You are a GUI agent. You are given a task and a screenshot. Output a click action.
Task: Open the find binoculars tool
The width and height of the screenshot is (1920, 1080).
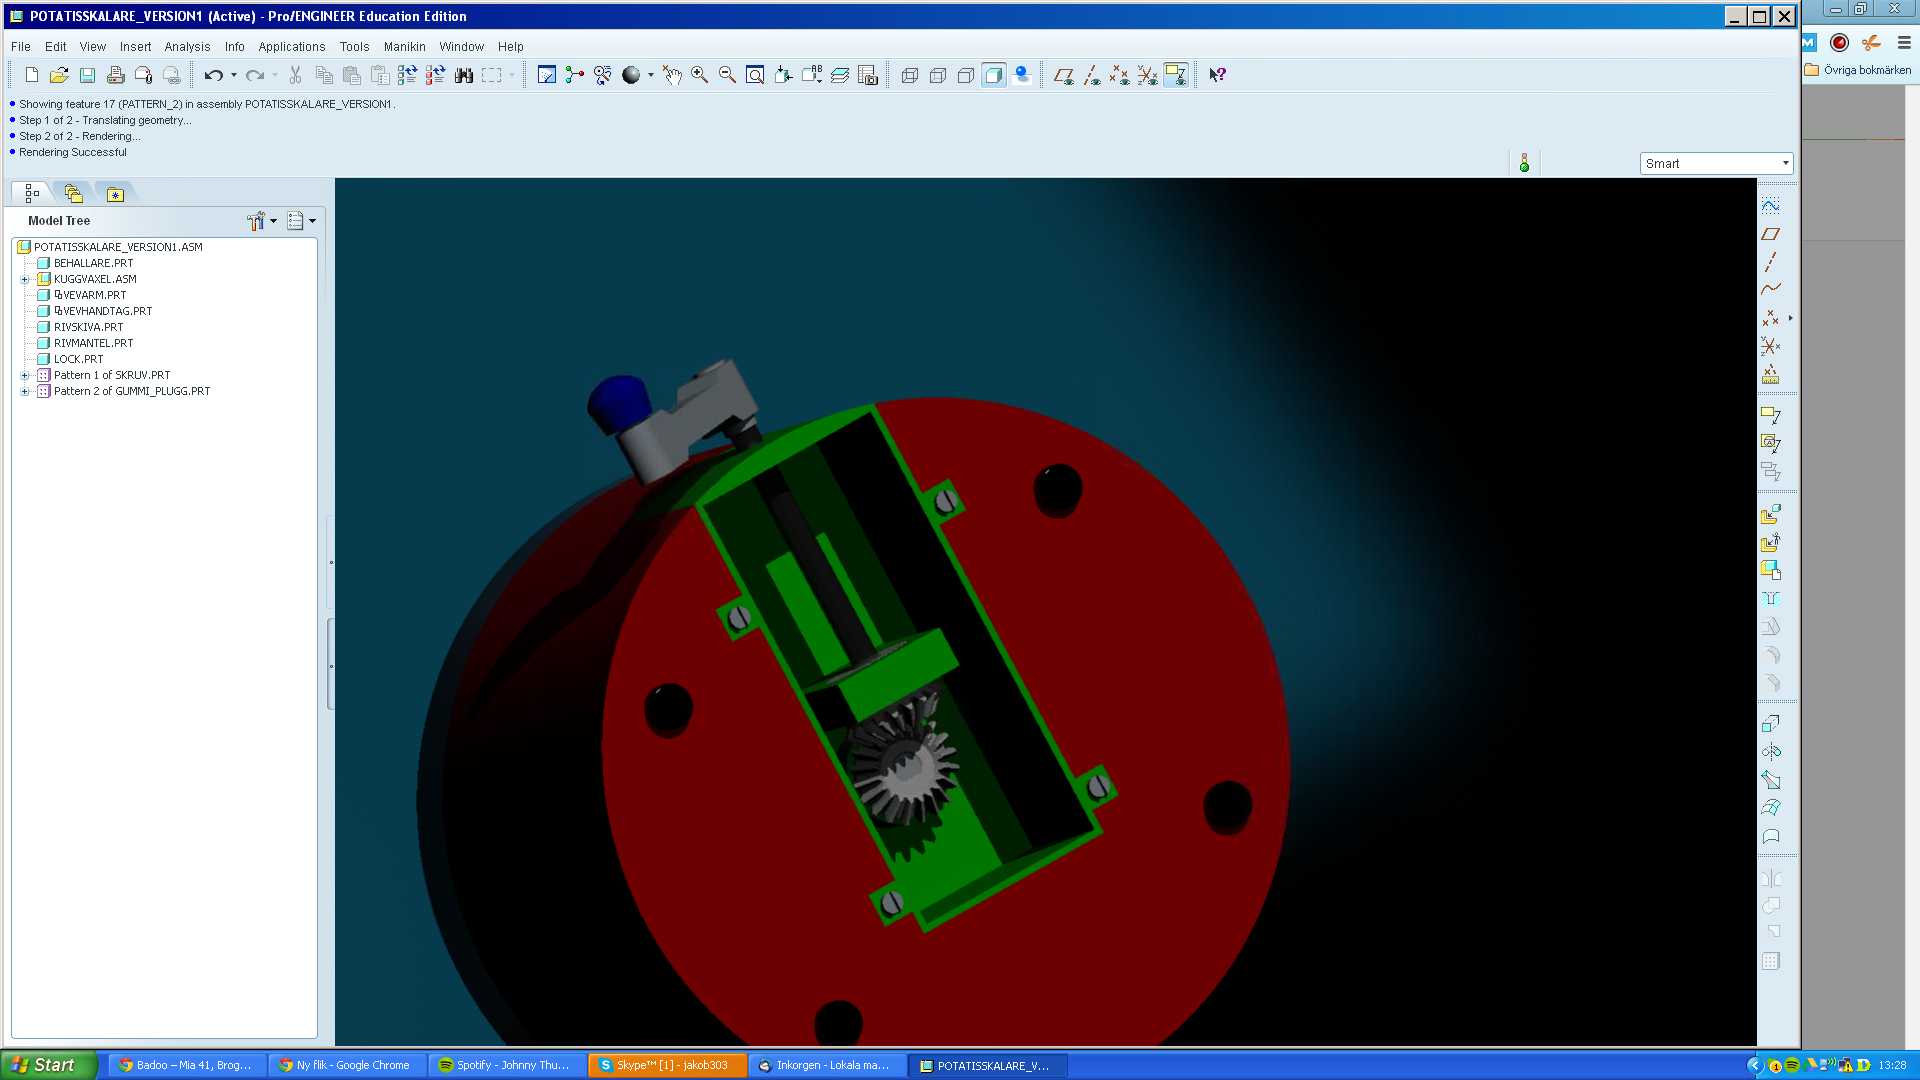[x=464, y=75]
